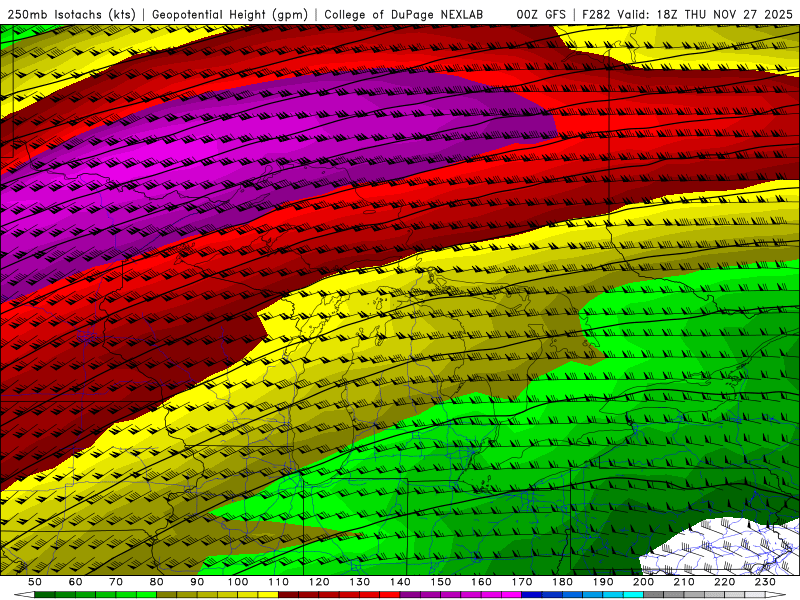The height and width of the screenshot is (600, 800).
Task: Click the '220' legend value
Action: pos(724,582)
